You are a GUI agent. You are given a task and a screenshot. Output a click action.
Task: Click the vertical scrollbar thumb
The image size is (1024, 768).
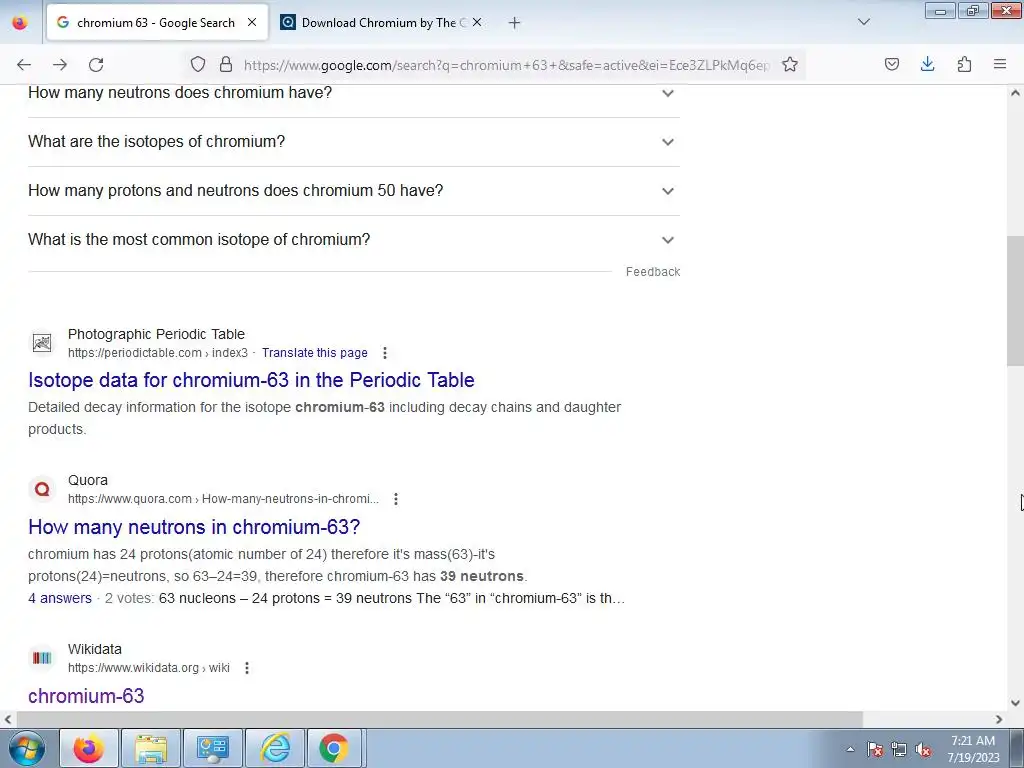(x=1015, y=300)
